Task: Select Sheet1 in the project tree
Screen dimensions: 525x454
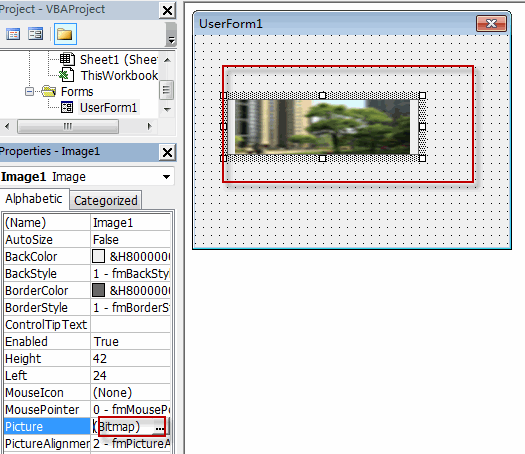Action: 119,60
